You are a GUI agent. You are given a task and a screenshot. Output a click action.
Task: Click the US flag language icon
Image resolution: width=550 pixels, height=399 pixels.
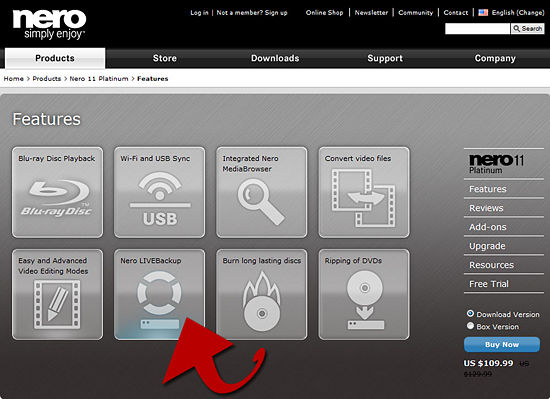tap(483, 13)
